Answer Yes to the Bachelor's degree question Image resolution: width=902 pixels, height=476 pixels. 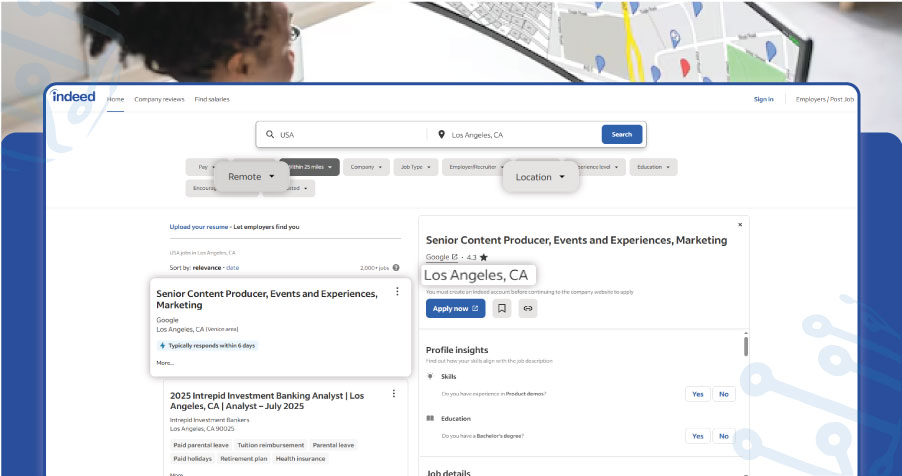tap(698, 436)
